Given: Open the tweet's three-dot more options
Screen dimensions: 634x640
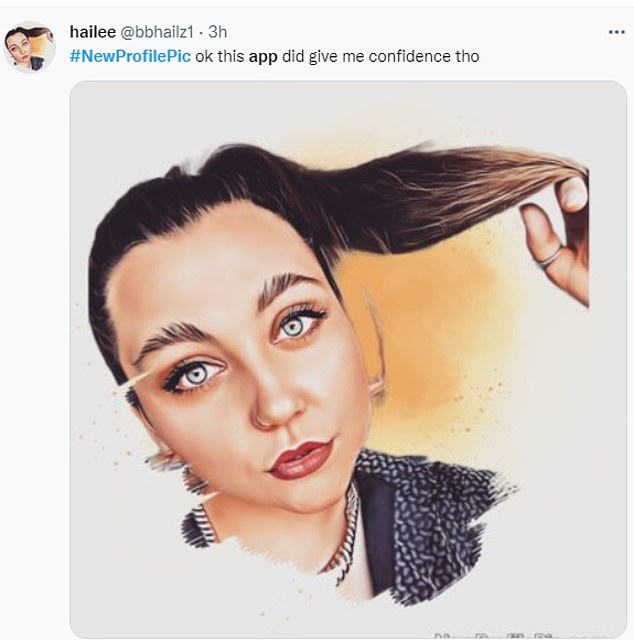Looking at the screenshot, I should point(615,32).
